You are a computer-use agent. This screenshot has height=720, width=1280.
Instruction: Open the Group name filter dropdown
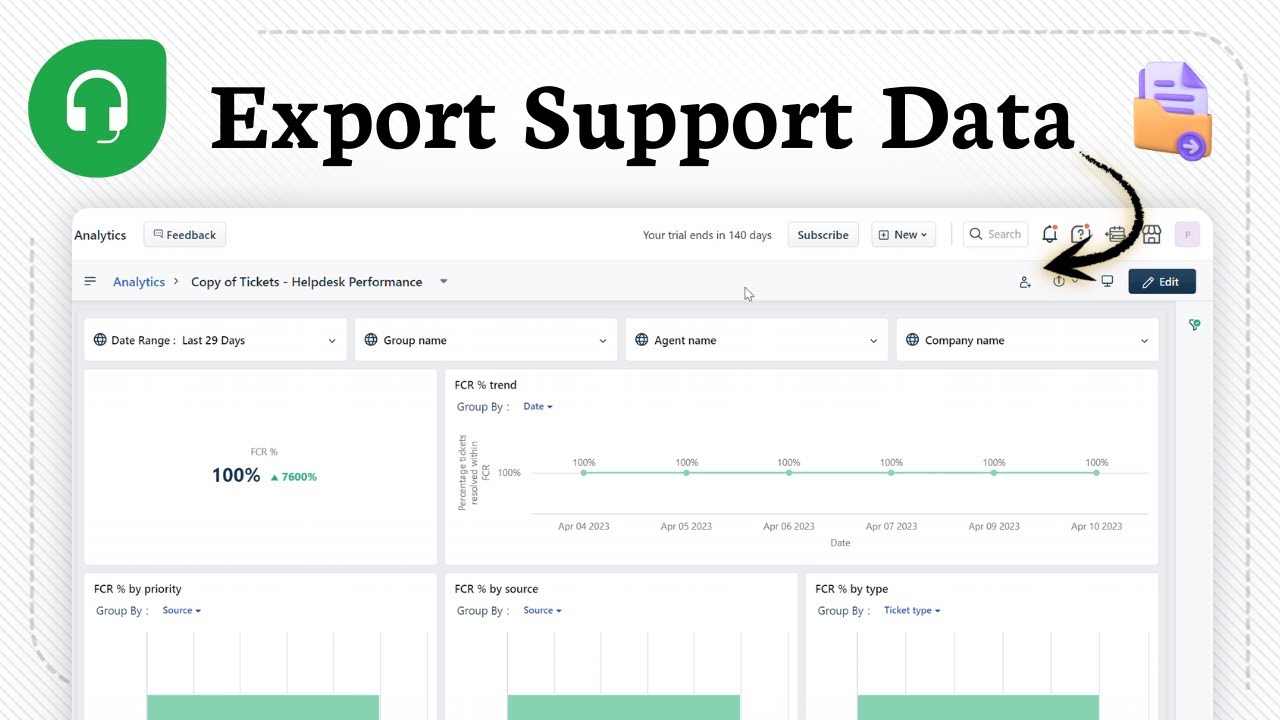486,340
